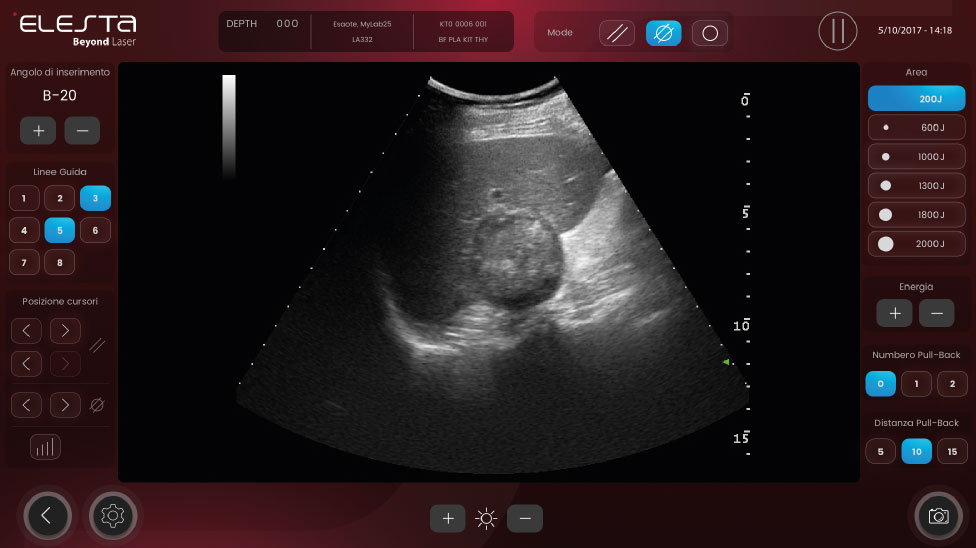Click the sun brightness icon
This screenshot has height=548, width=976.
point(486,518)
